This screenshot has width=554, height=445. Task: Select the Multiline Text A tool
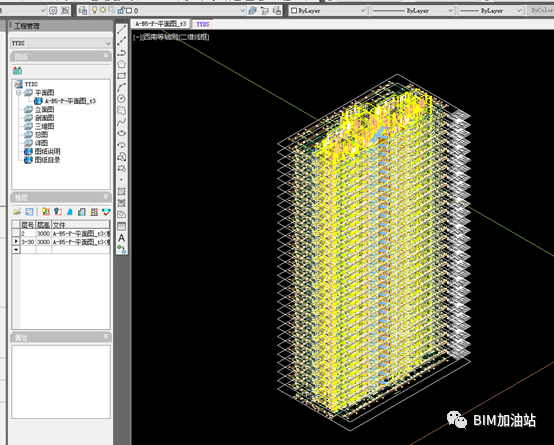122,238
